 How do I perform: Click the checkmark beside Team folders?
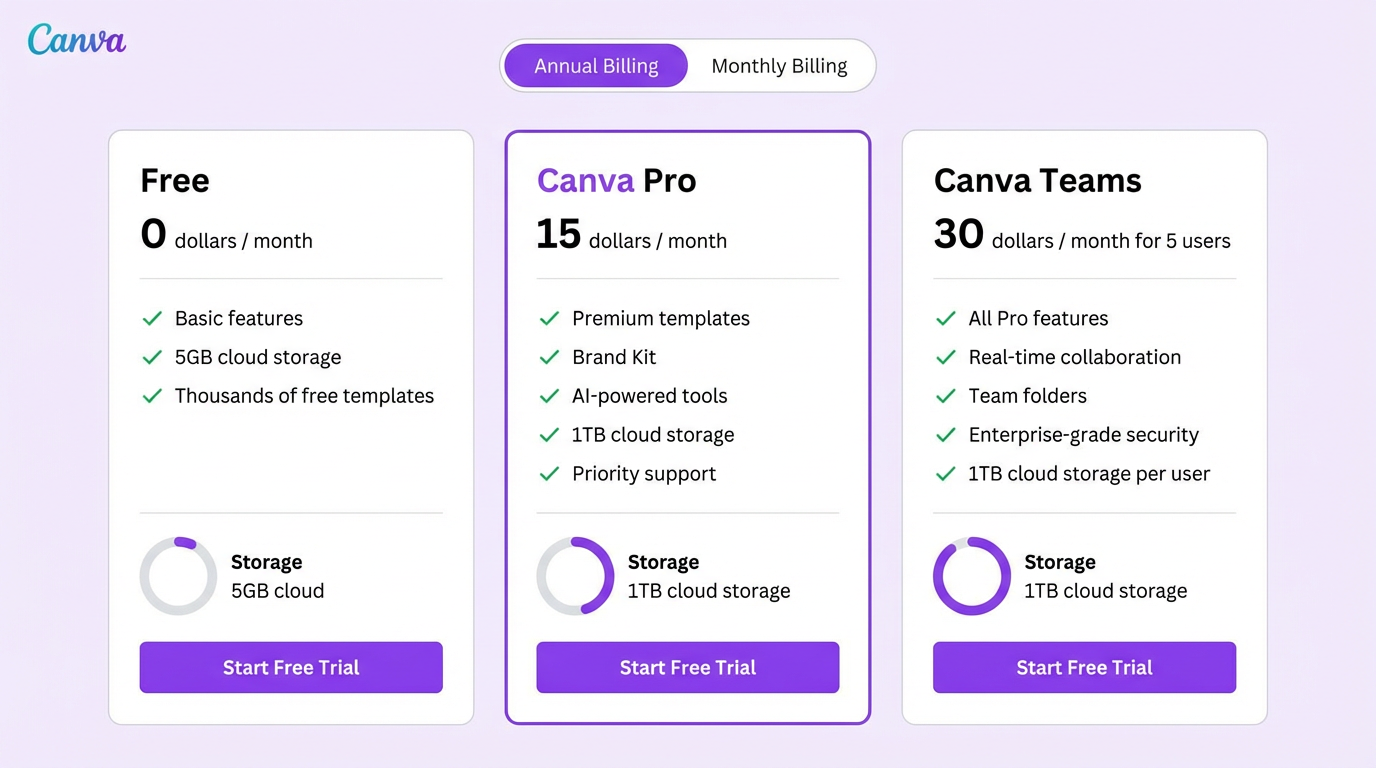pos(945,396)
